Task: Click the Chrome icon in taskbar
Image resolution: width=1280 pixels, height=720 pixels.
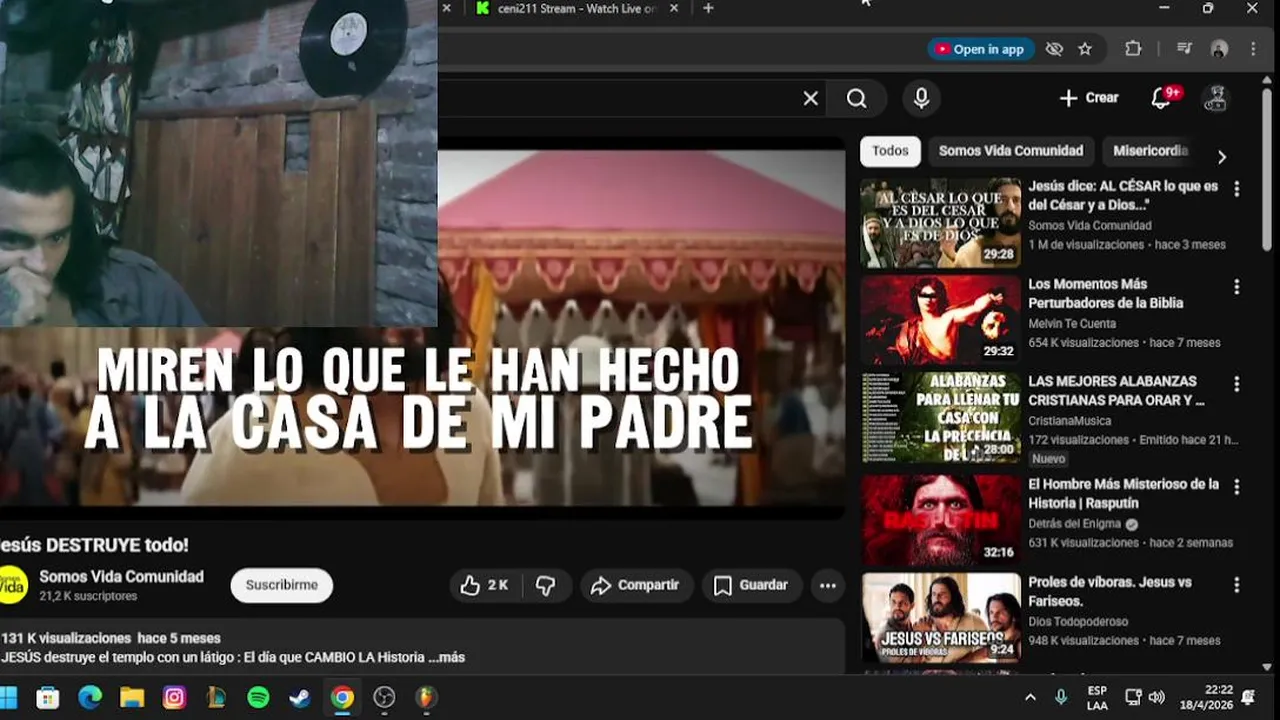Action: 342,697
